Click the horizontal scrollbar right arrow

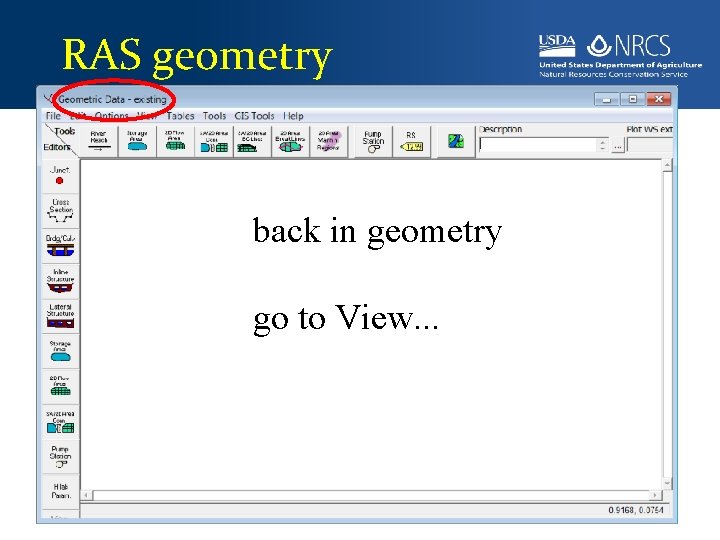tap(655, 495)
